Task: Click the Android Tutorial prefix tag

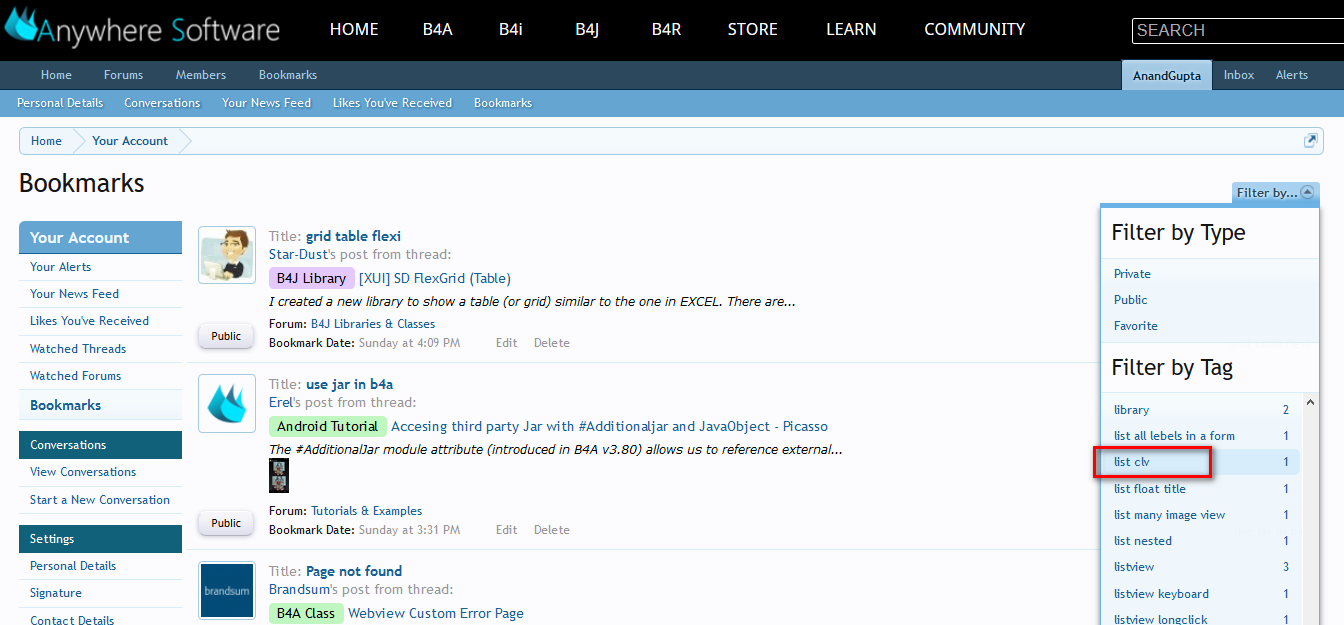Action: pos(327,426)
